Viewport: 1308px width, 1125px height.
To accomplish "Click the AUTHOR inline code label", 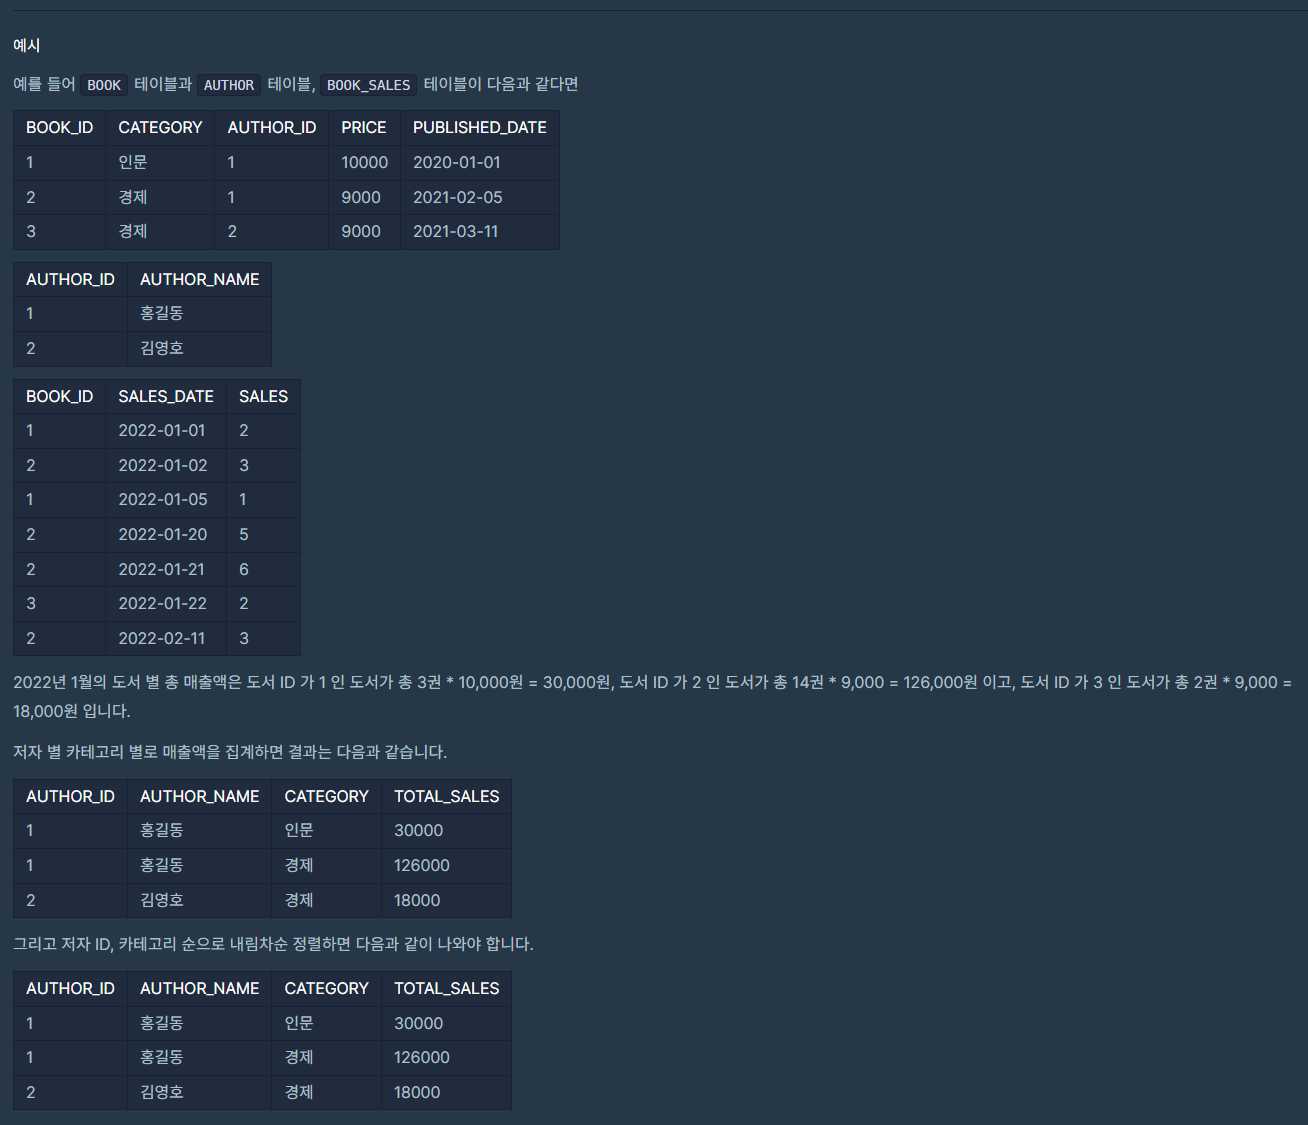I will click(228, 85).
